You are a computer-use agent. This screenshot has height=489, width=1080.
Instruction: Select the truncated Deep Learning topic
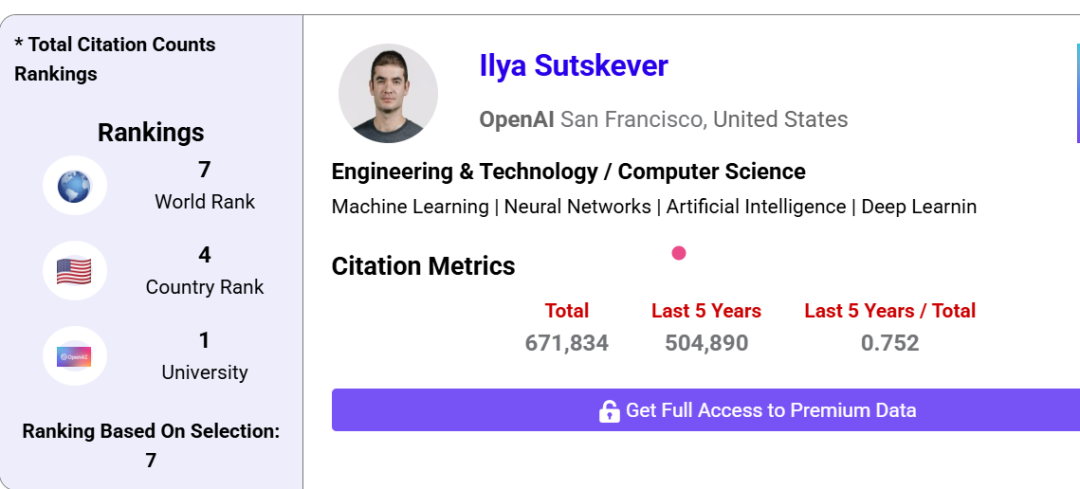tap(919, 207)
